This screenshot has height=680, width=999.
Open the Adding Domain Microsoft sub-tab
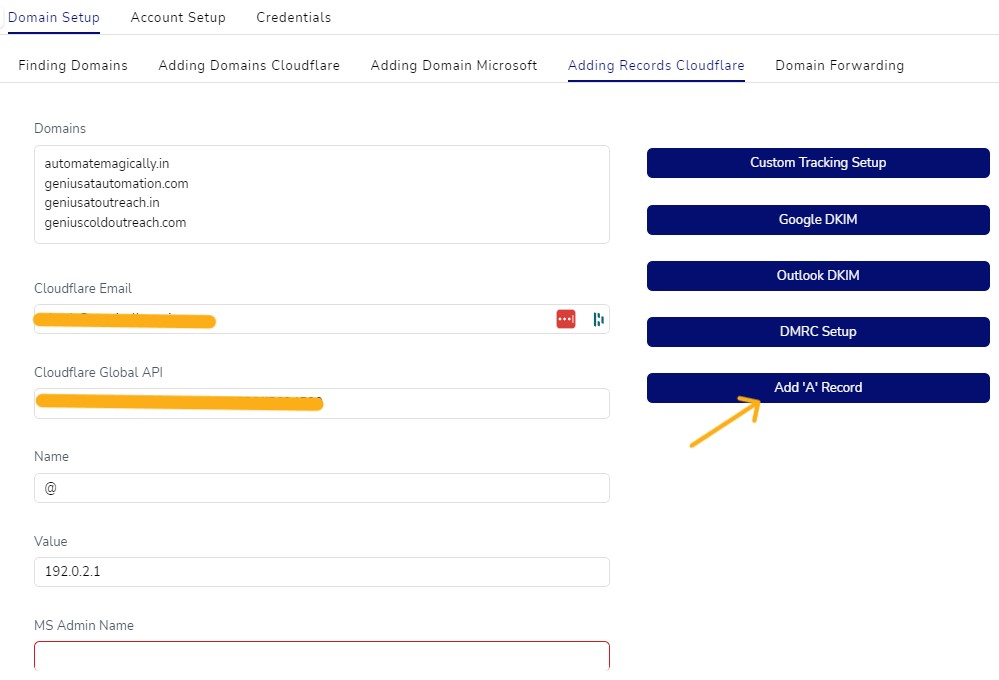454,65
